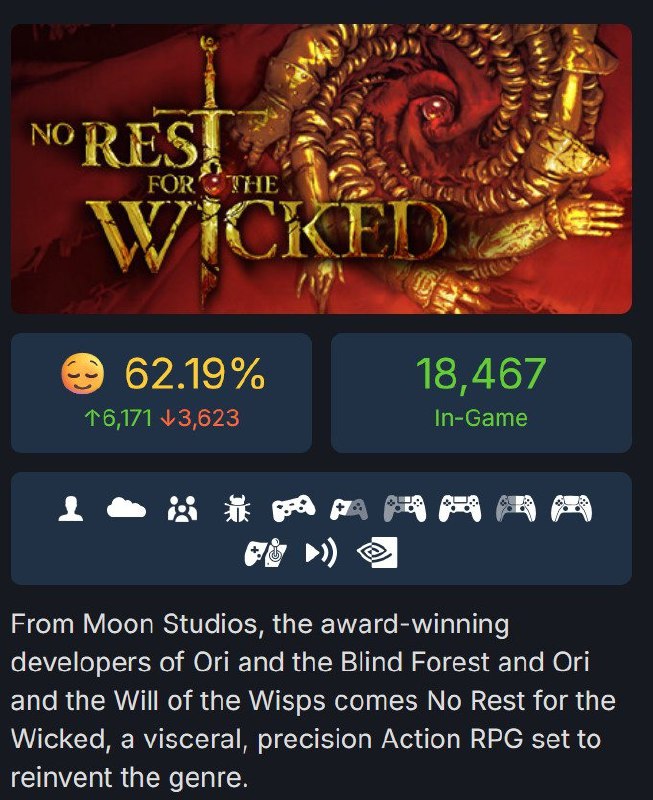
Task: Select the Remote Play streaming icon
Action: tap(321, 553)
